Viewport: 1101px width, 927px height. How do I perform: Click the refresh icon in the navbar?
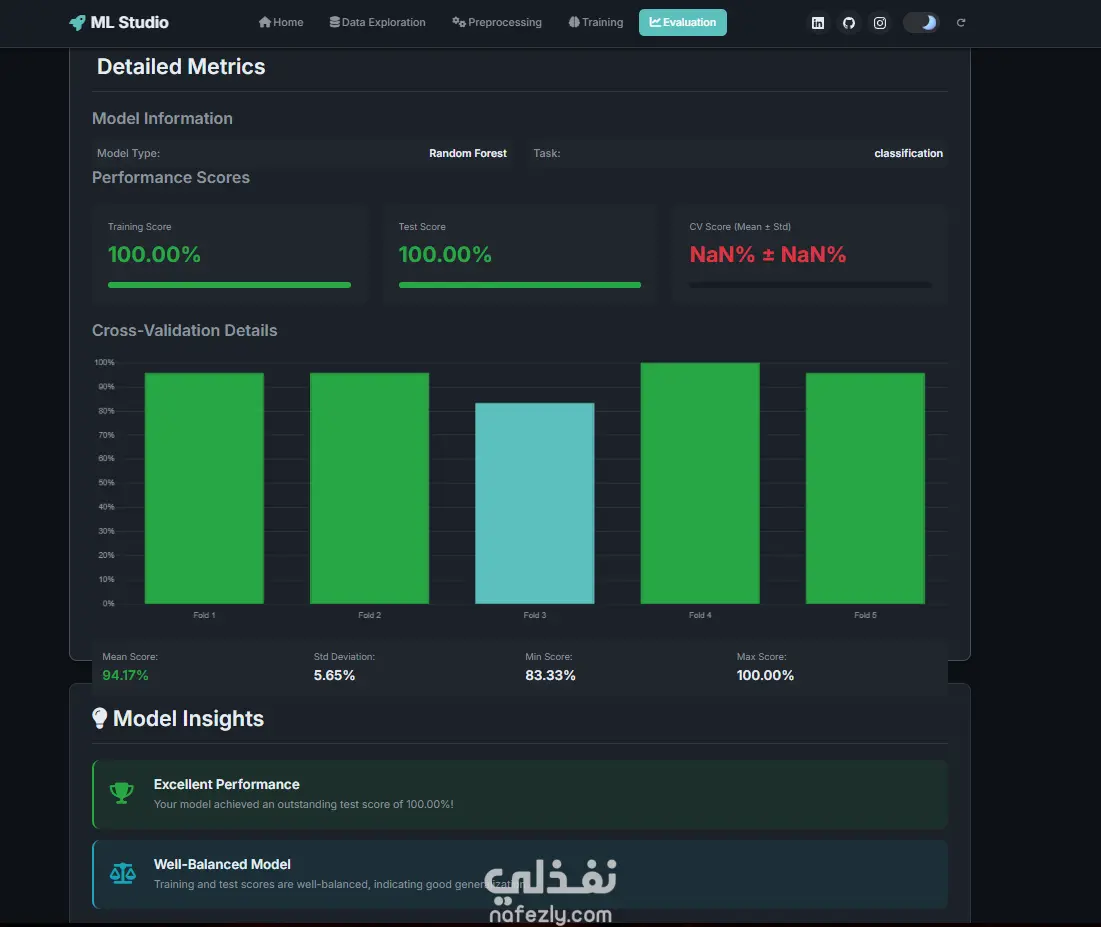tap(961, 22)
